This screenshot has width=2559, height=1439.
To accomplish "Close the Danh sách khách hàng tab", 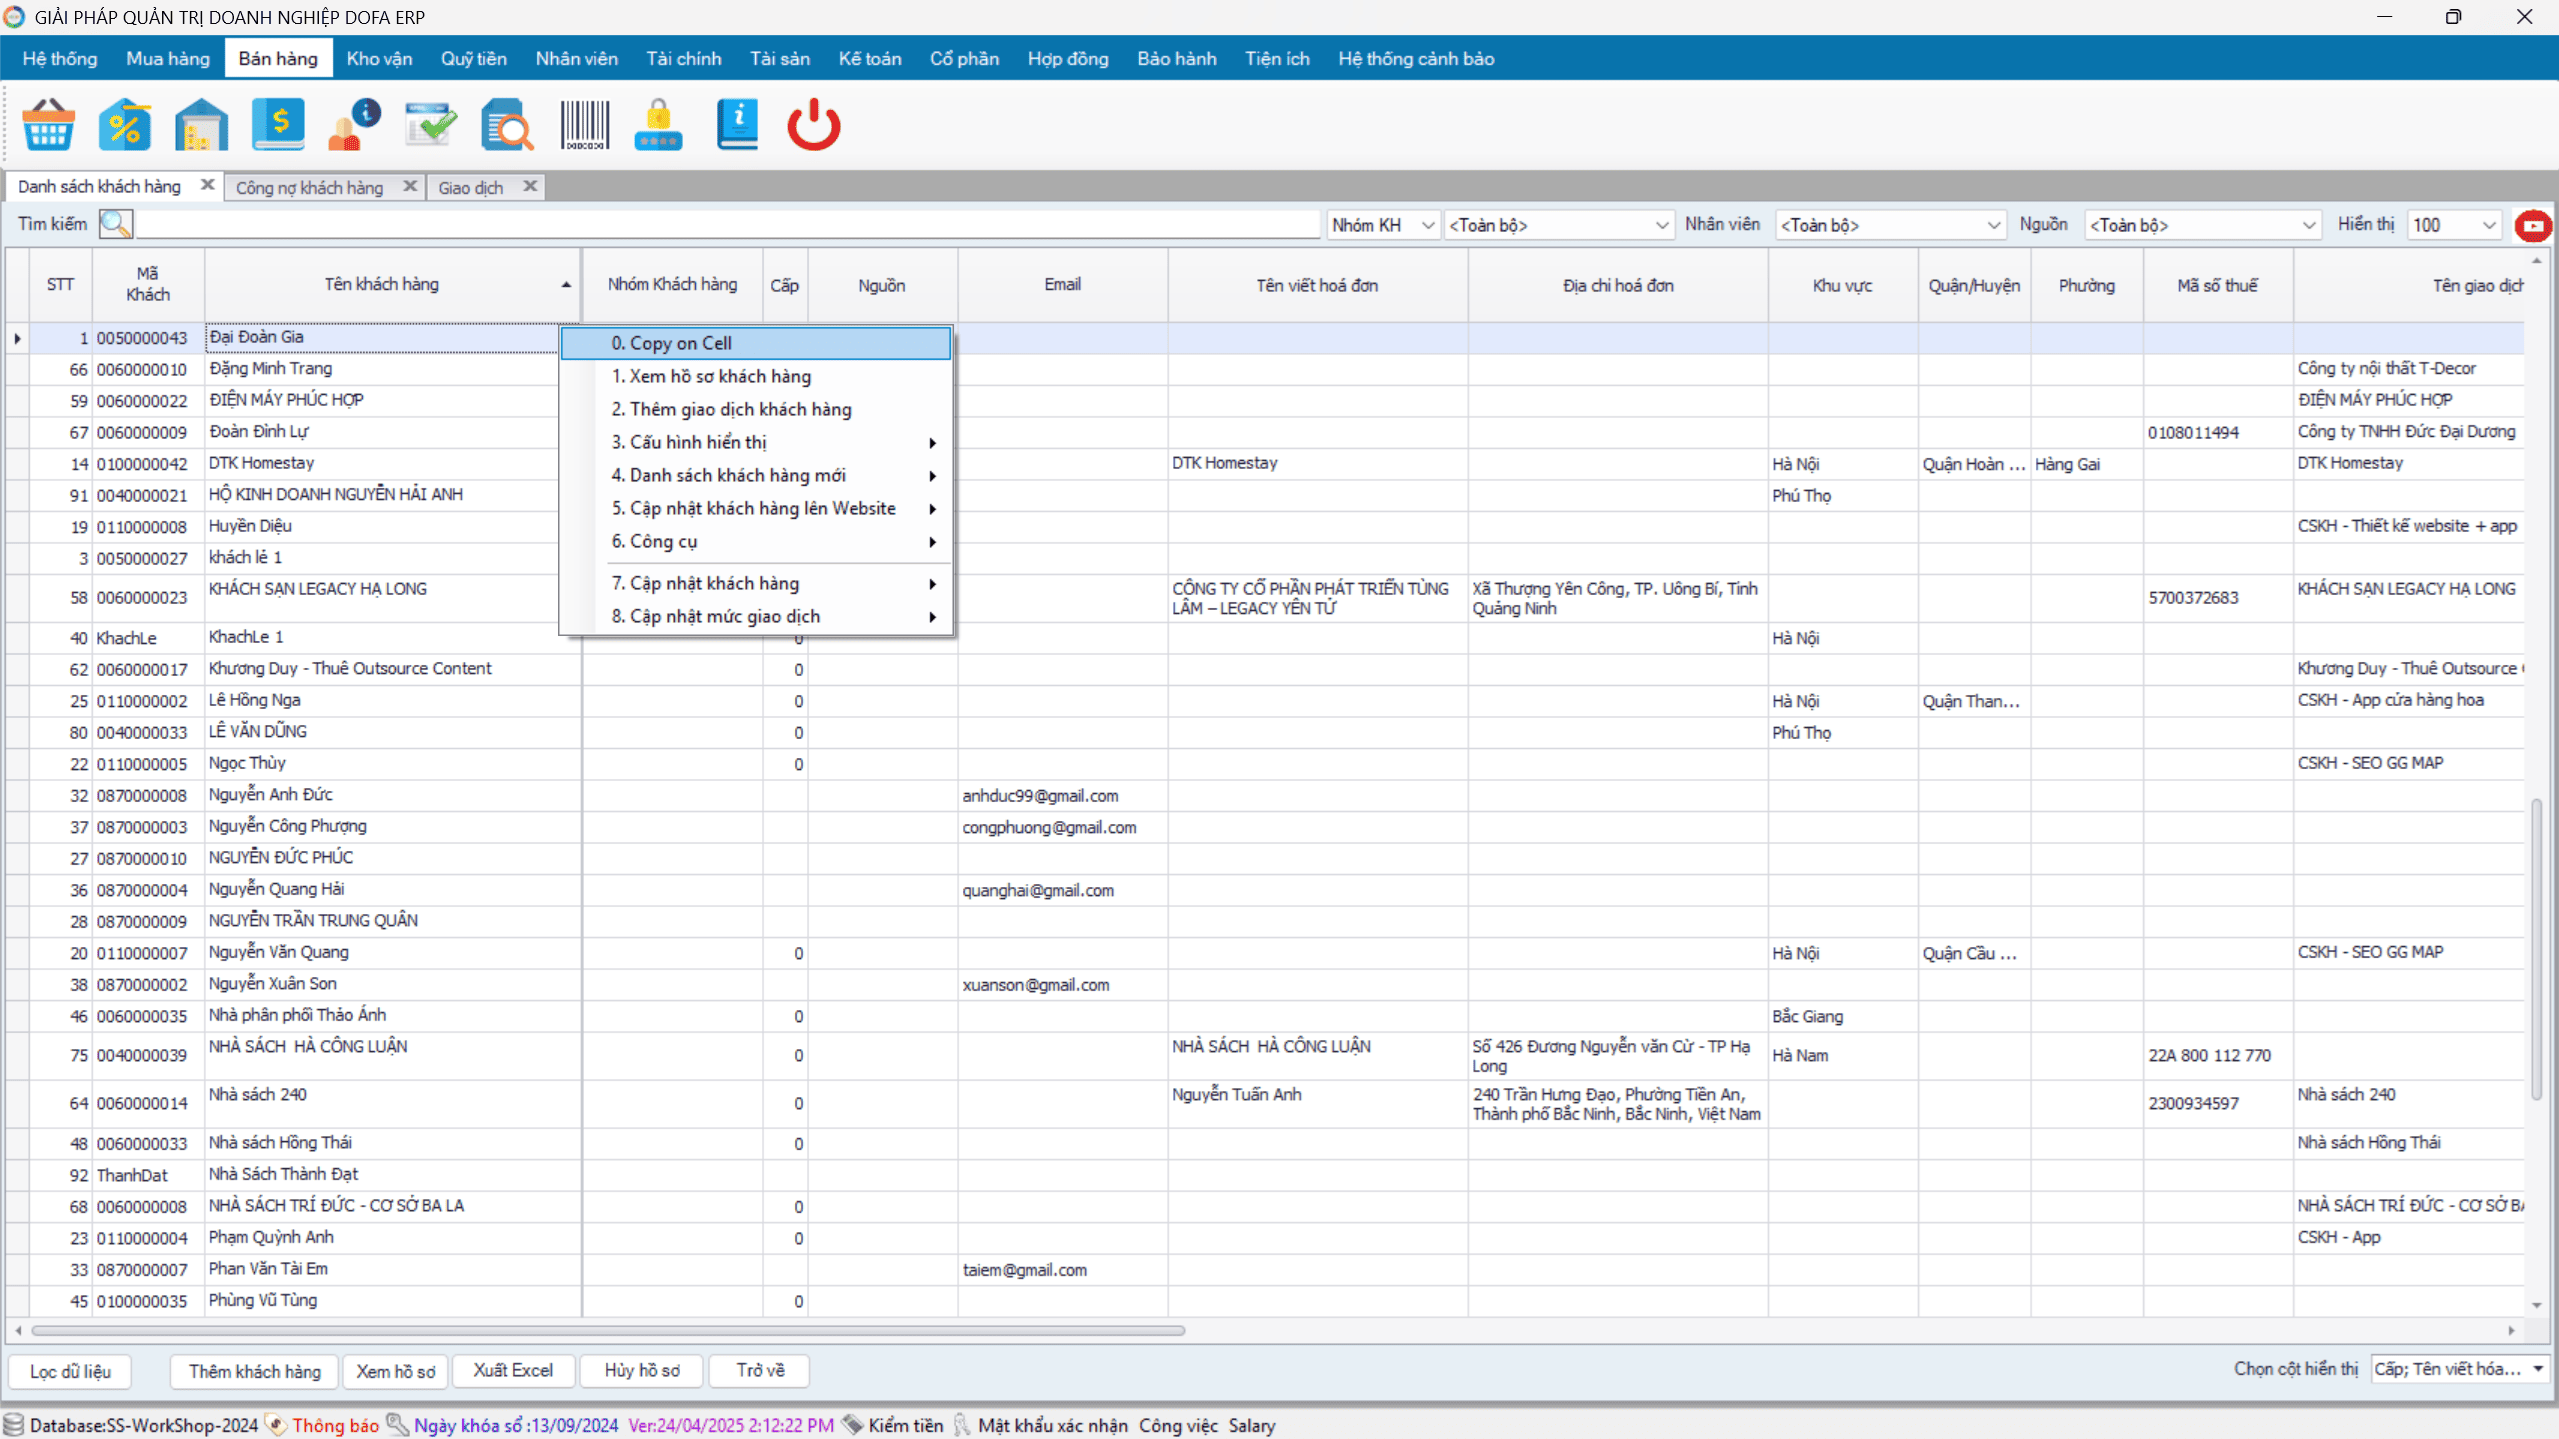I will pyautogui.click(x=207, y=185).
